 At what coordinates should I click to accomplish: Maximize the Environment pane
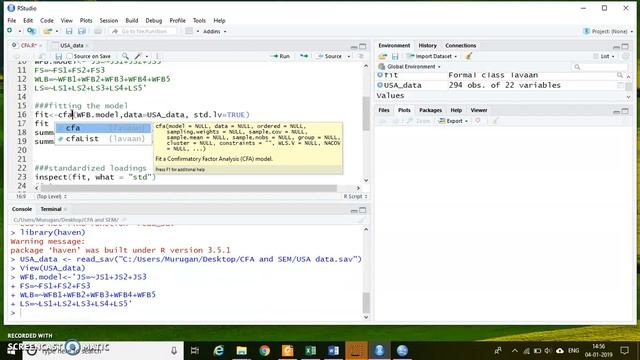[x=625, y=46]
